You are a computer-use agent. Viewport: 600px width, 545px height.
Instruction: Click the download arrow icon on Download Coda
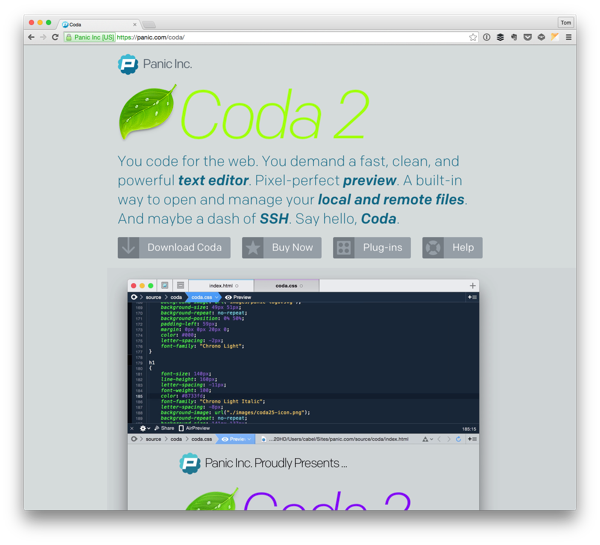pos(129,247)
